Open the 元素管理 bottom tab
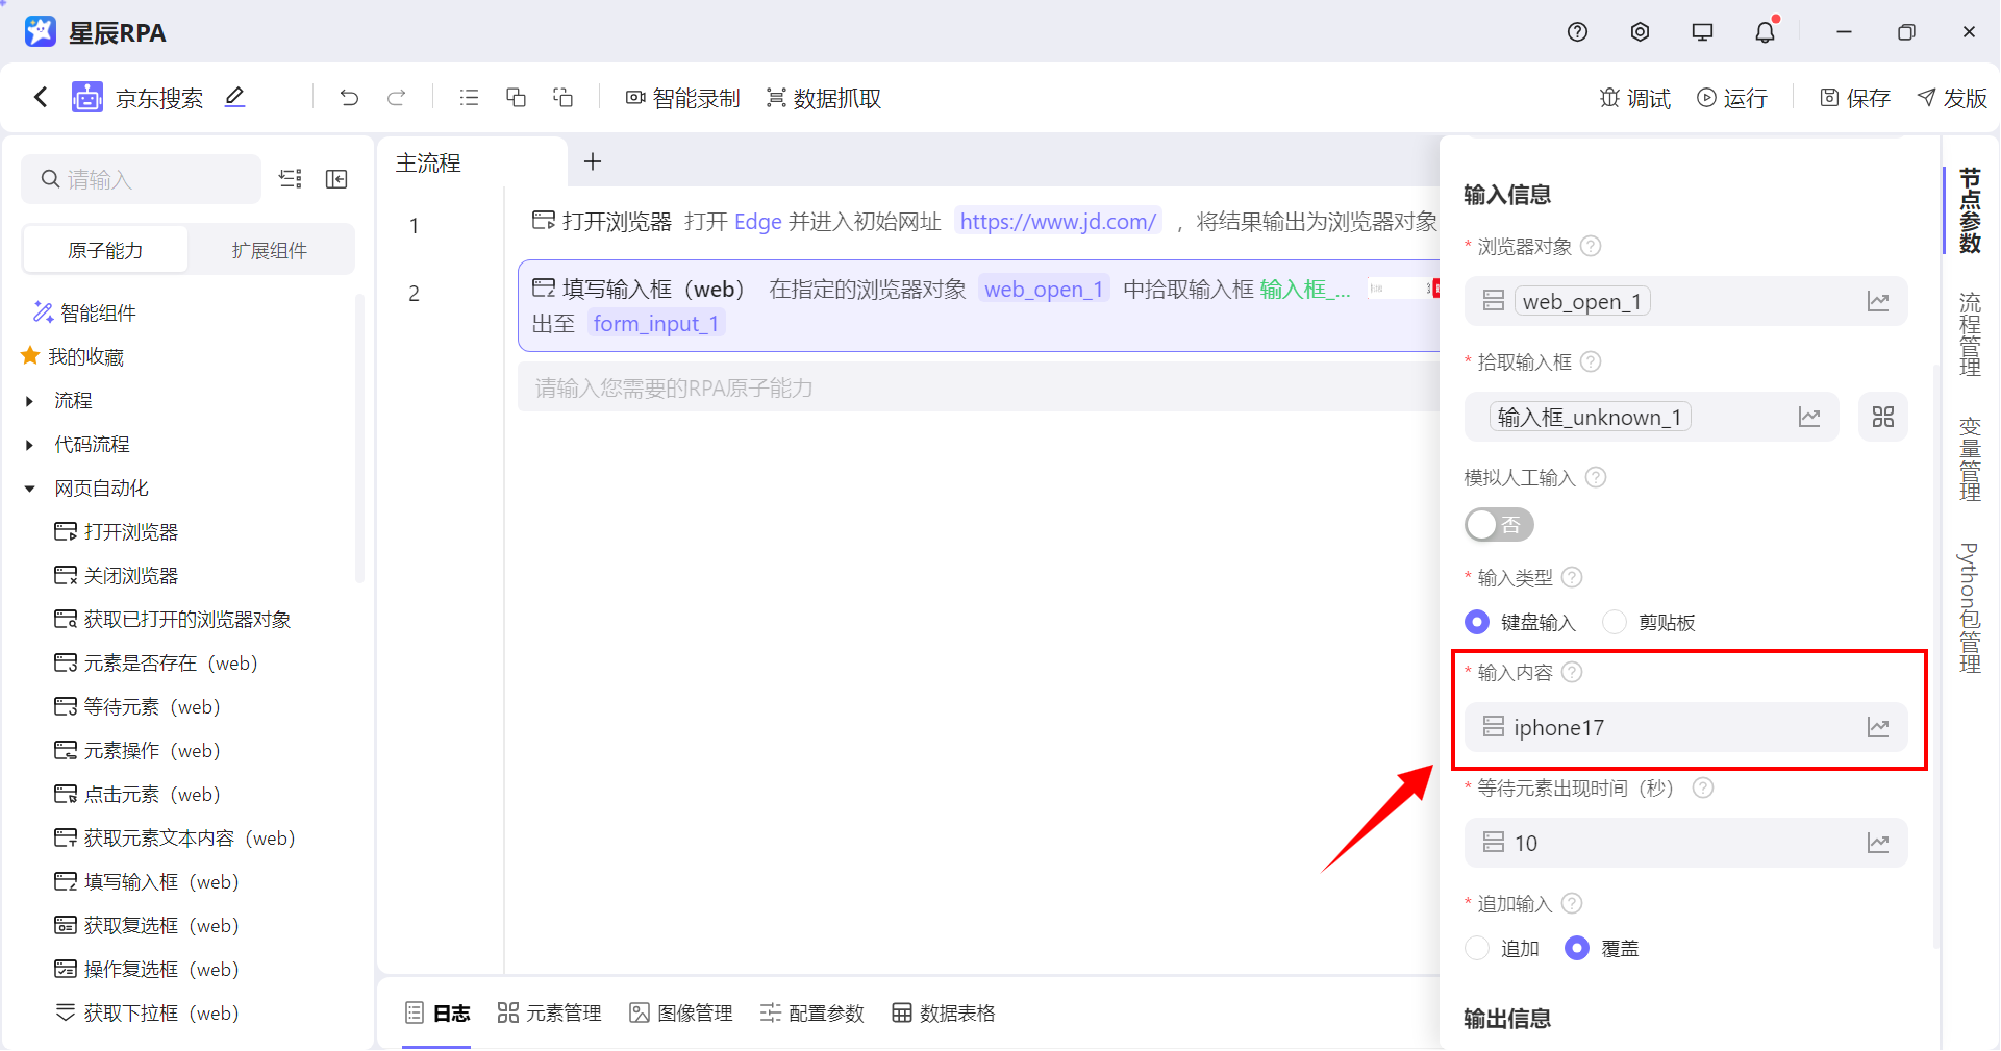 [x=549, y=1013]
